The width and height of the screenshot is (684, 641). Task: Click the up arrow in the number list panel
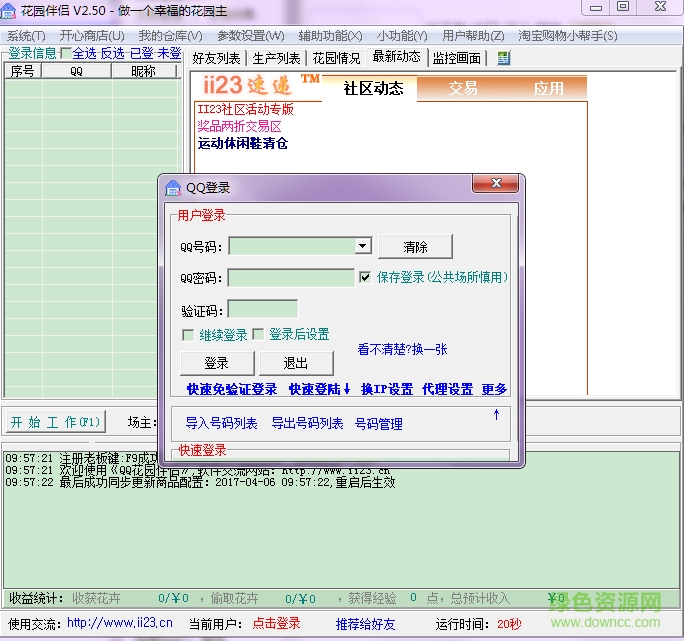pyautogui.click(x=496, y=414)
